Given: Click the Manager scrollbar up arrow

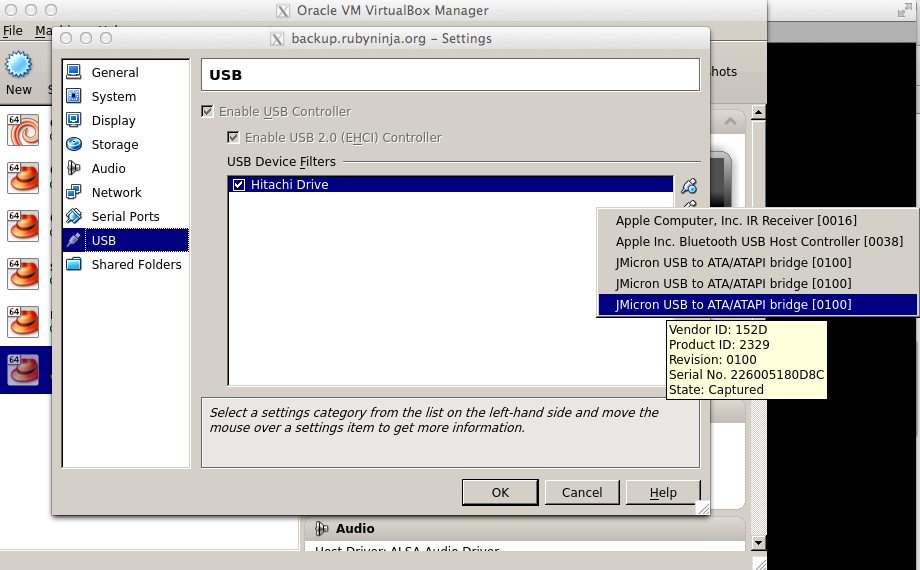Looking at the screenshot, I should (x=758, y=112).
